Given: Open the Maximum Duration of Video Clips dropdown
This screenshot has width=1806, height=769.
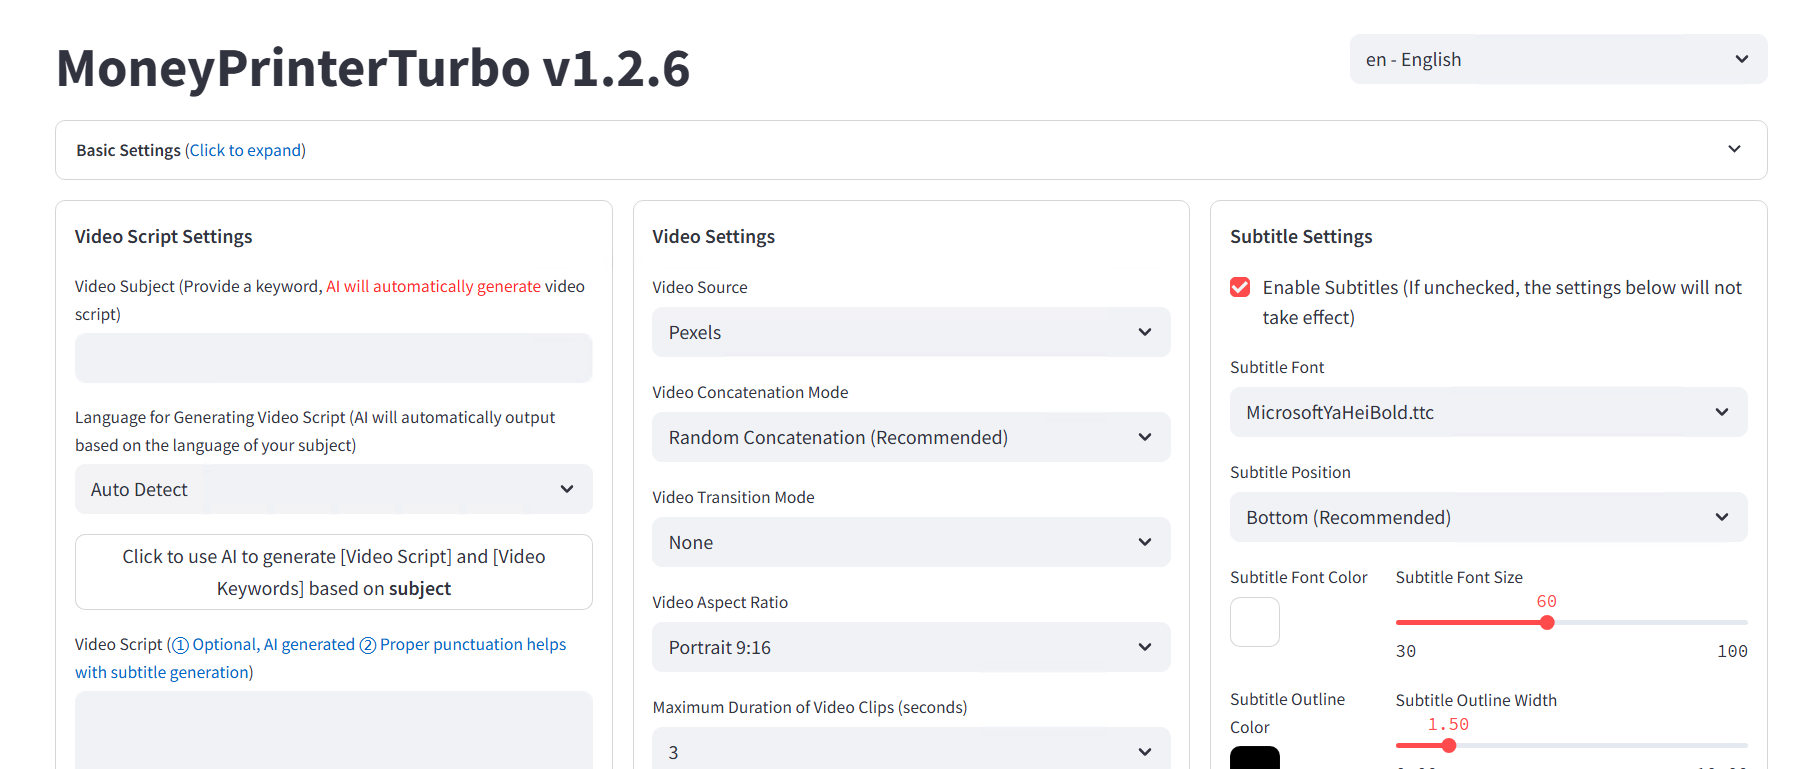Looking at the screenshot, I should coord(911,750).
